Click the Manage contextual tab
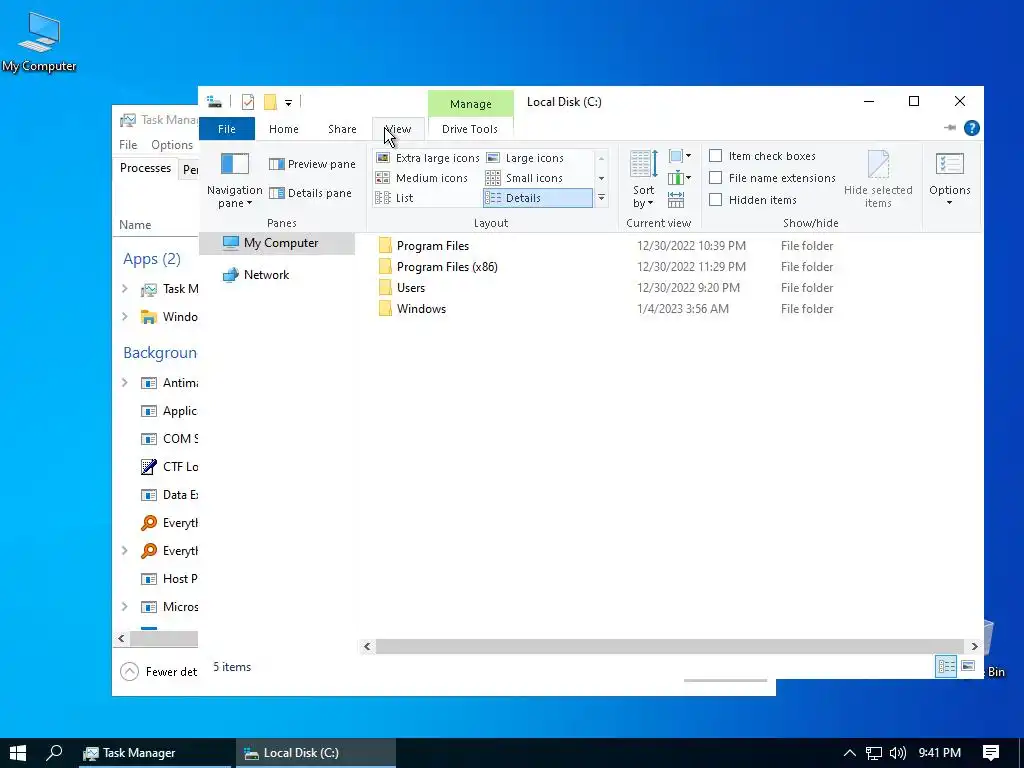This screenshot has height=768, width=1024. (x=470, y=104)
